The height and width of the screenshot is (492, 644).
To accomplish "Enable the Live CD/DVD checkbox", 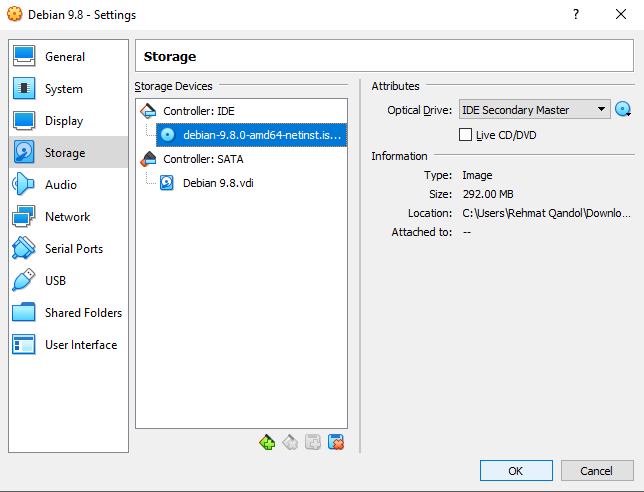I will (465, 135).
